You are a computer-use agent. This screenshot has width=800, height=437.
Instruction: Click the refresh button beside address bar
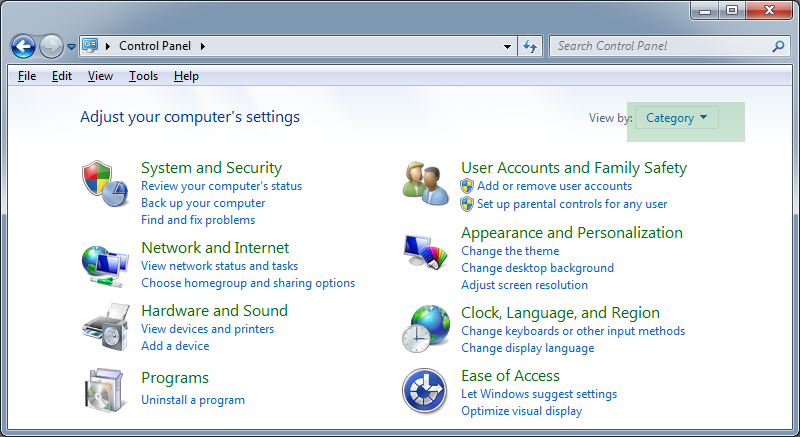coord(531,46)
